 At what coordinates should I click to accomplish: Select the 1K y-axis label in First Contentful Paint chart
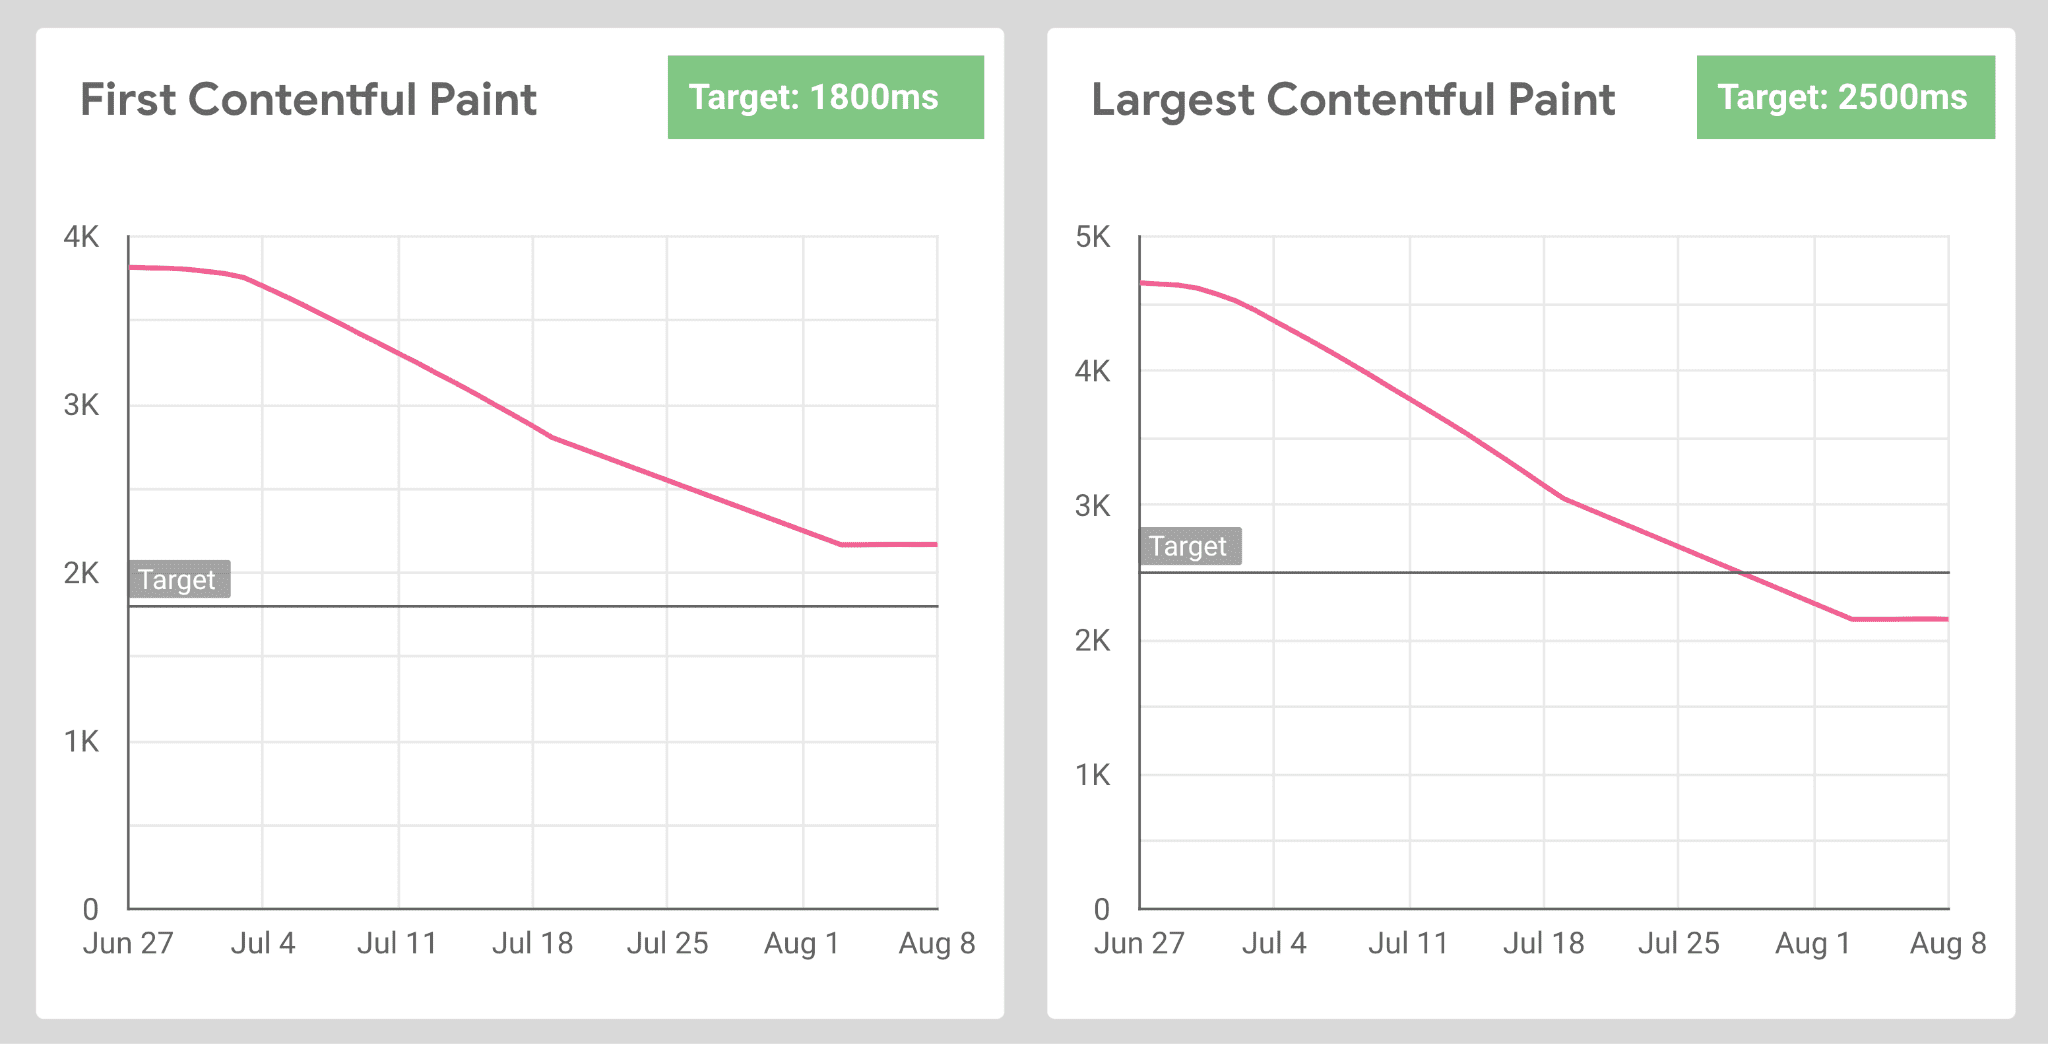click(x=81, y=741)
